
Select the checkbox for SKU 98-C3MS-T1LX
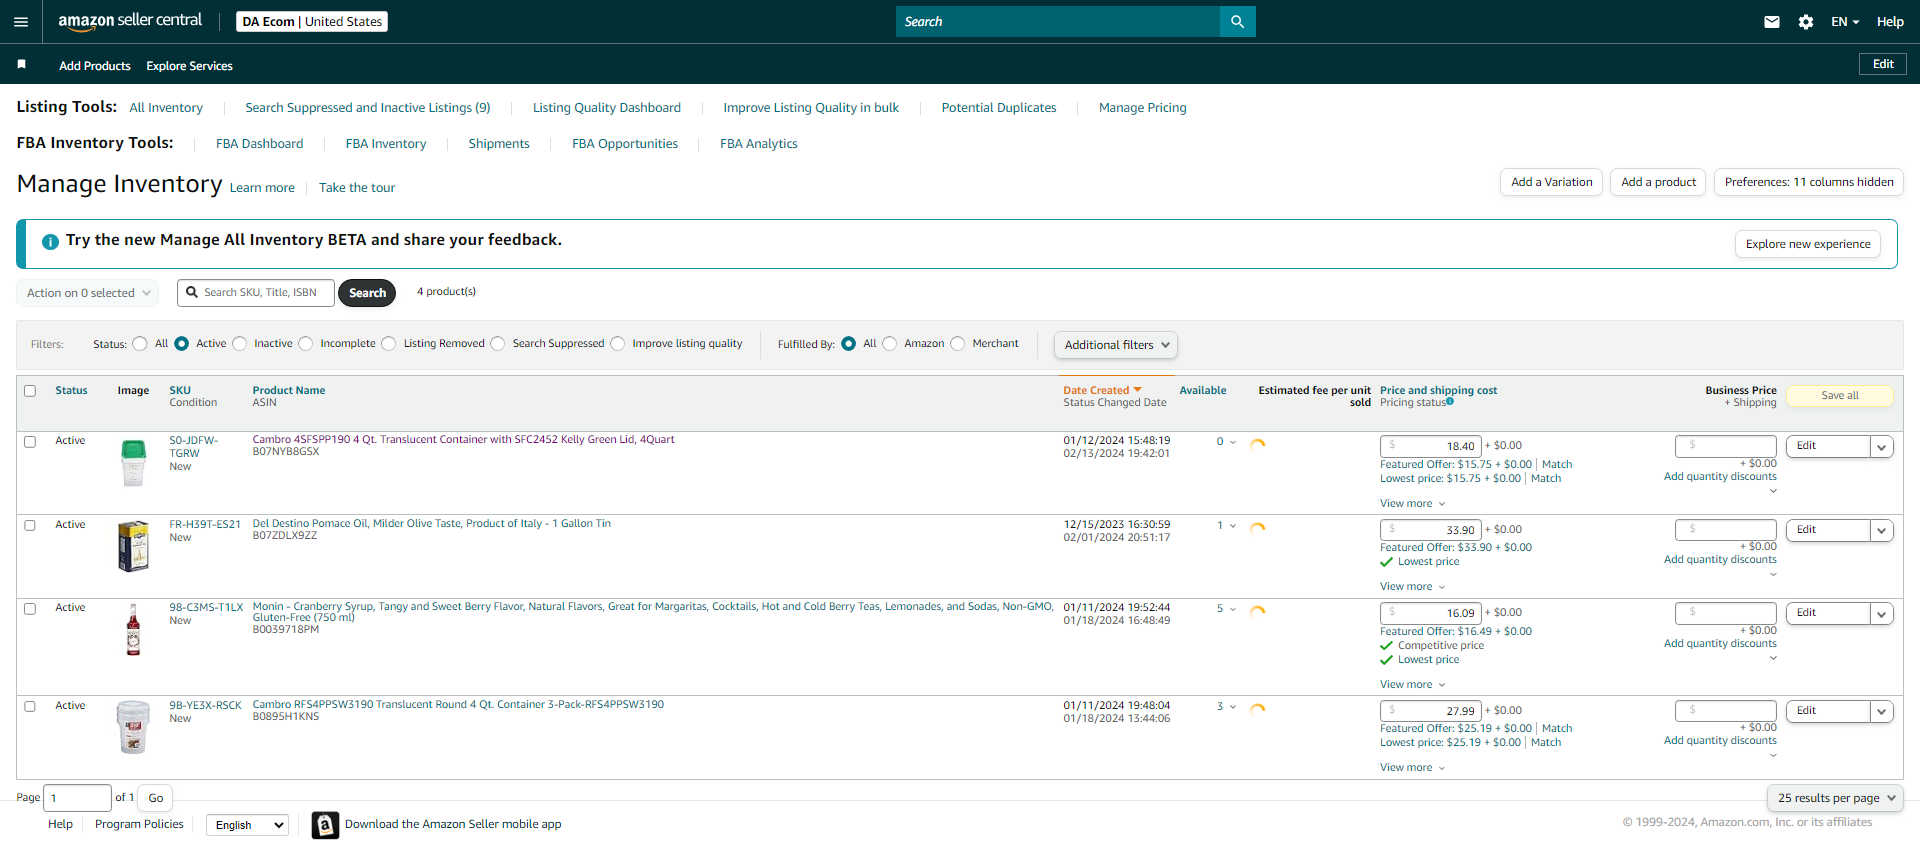pyautogui.click(x=30, y=609)
